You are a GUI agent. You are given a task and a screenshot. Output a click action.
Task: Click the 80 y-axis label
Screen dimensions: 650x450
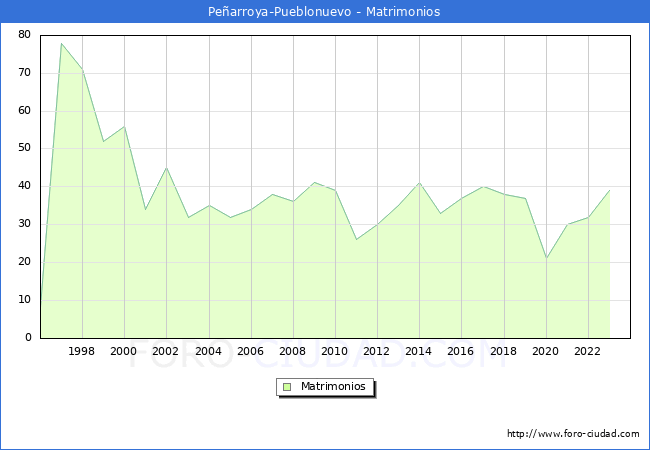click(24, 35)
